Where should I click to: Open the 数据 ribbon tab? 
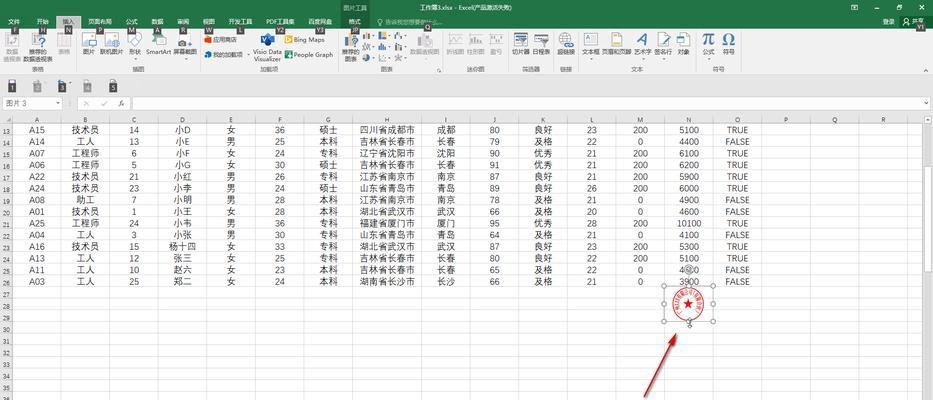158,20
